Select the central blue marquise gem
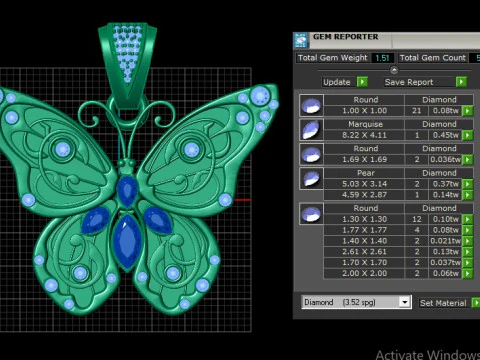 pyautogui.click(x=127, y=241)
